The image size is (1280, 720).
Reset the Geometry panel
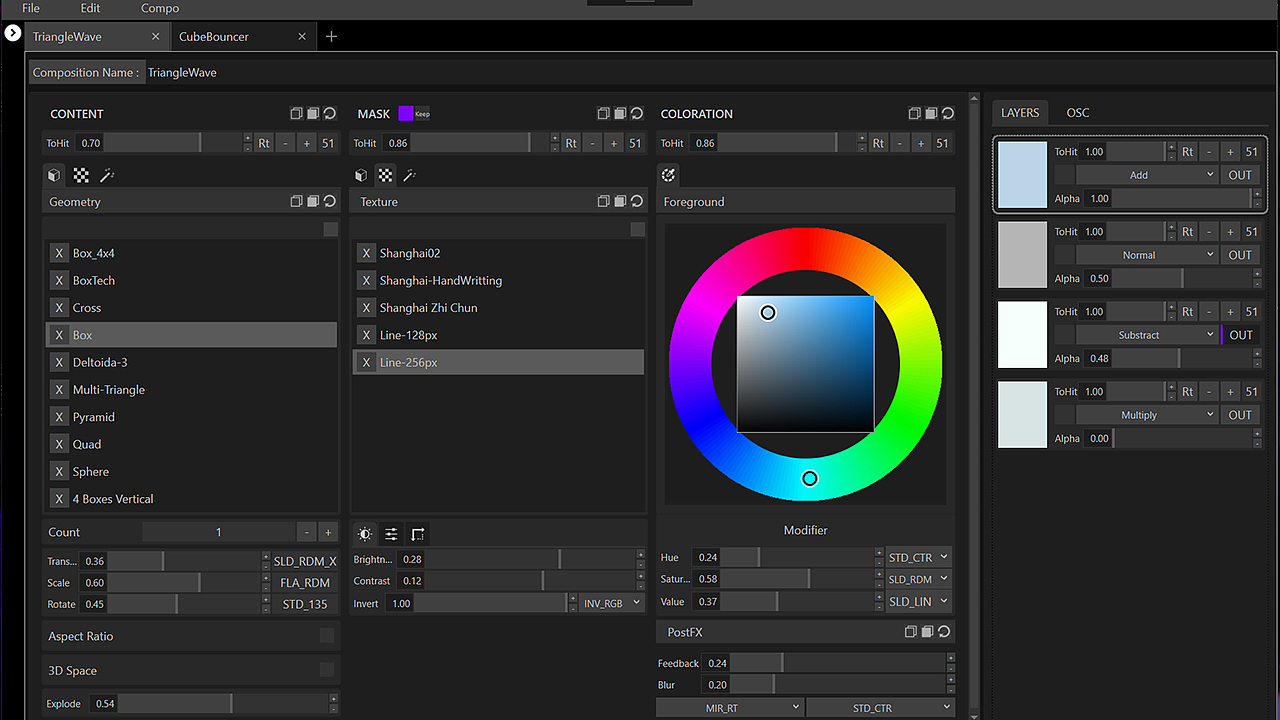tap(330, 201)
